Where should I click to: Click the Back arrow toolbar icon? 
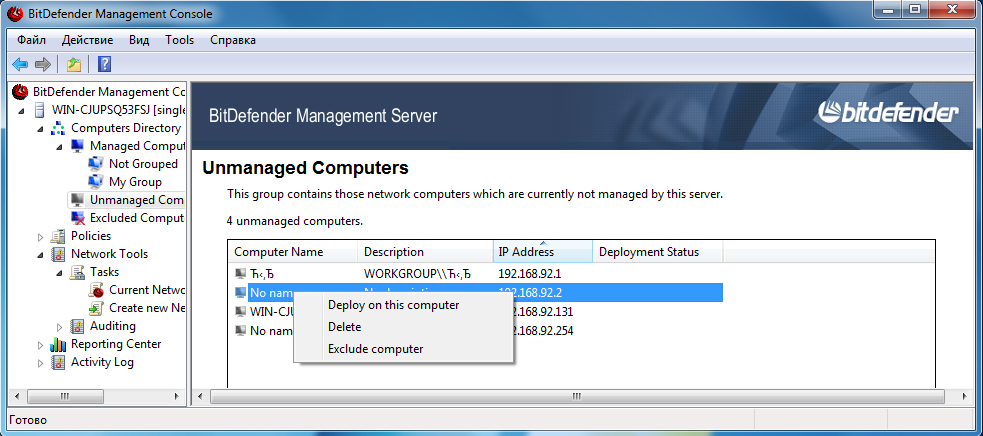pos(20,64)
